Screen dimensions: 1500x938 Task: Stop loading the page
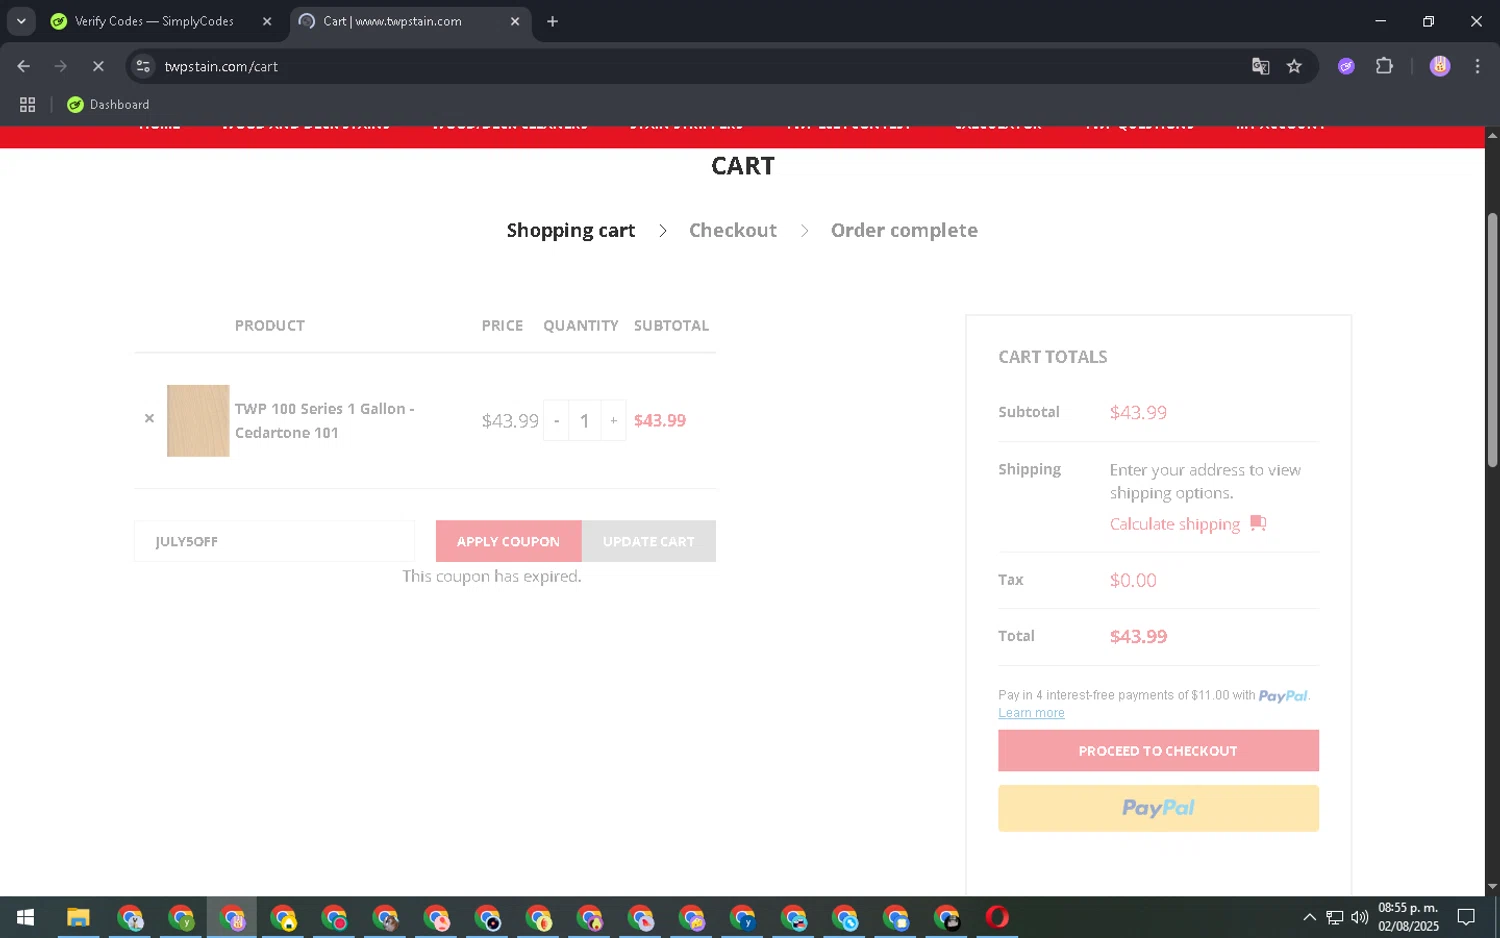coord(98,66)
